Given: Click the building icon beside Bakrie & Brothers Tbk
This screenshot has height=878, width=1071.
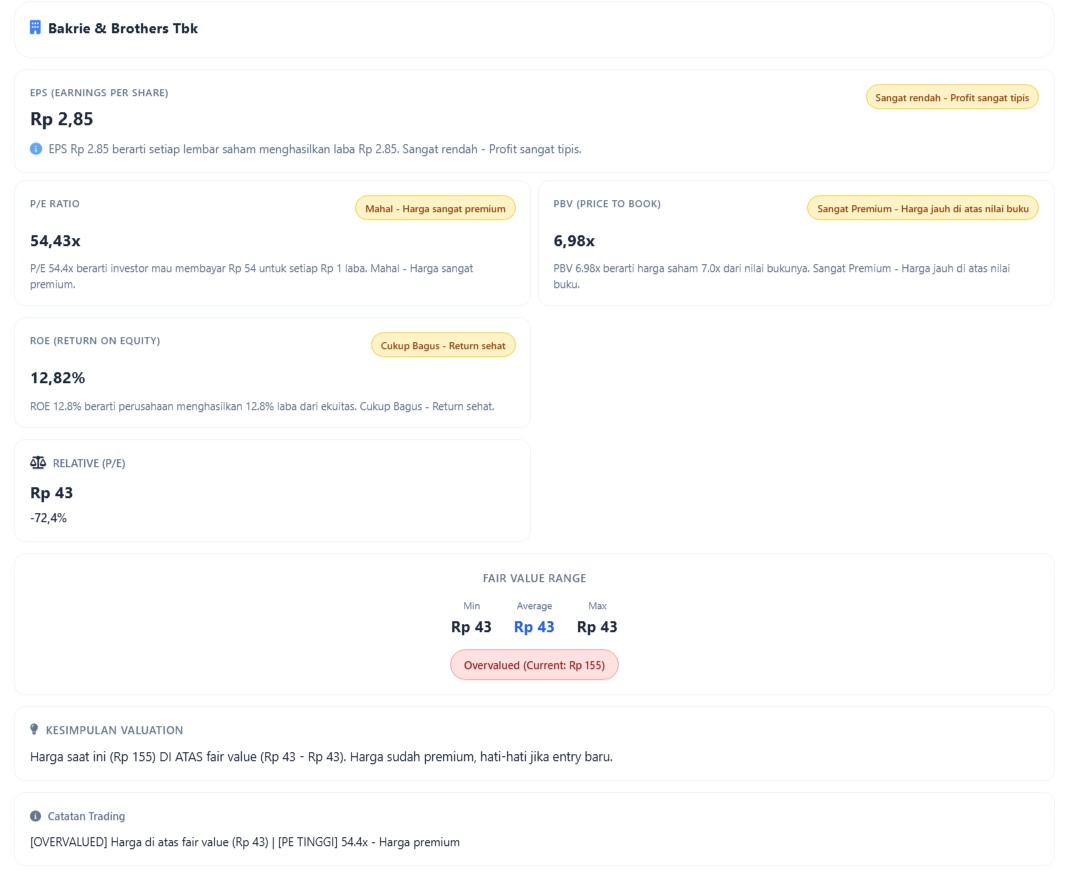Looking at the screenshot, I should (x=36, y=28).
